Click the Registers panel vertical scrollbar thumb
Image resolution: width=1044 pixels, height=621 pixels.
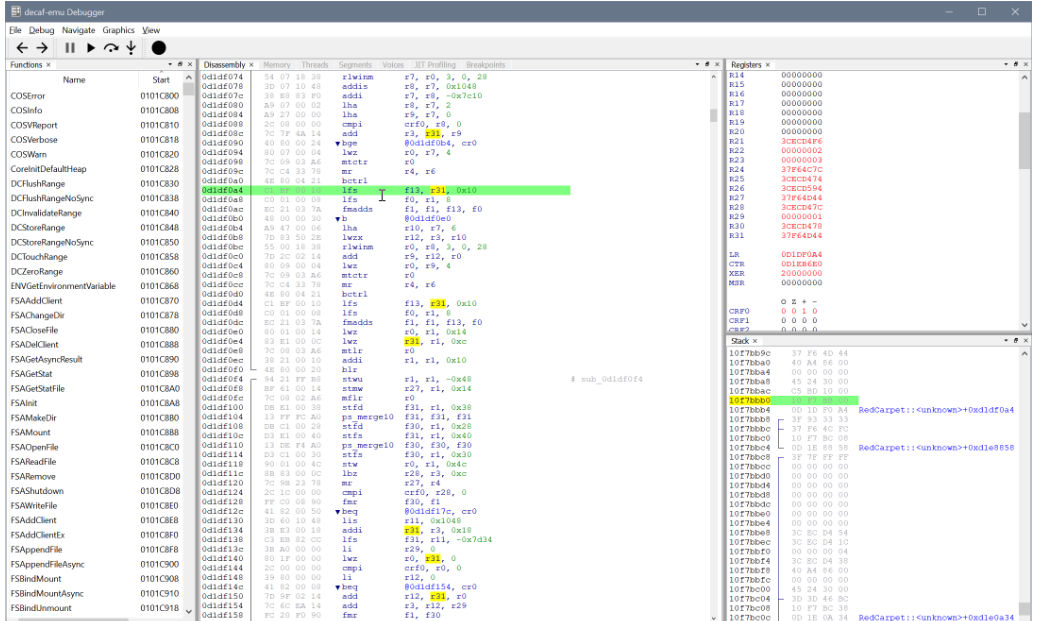click(x=1024, y=140)
